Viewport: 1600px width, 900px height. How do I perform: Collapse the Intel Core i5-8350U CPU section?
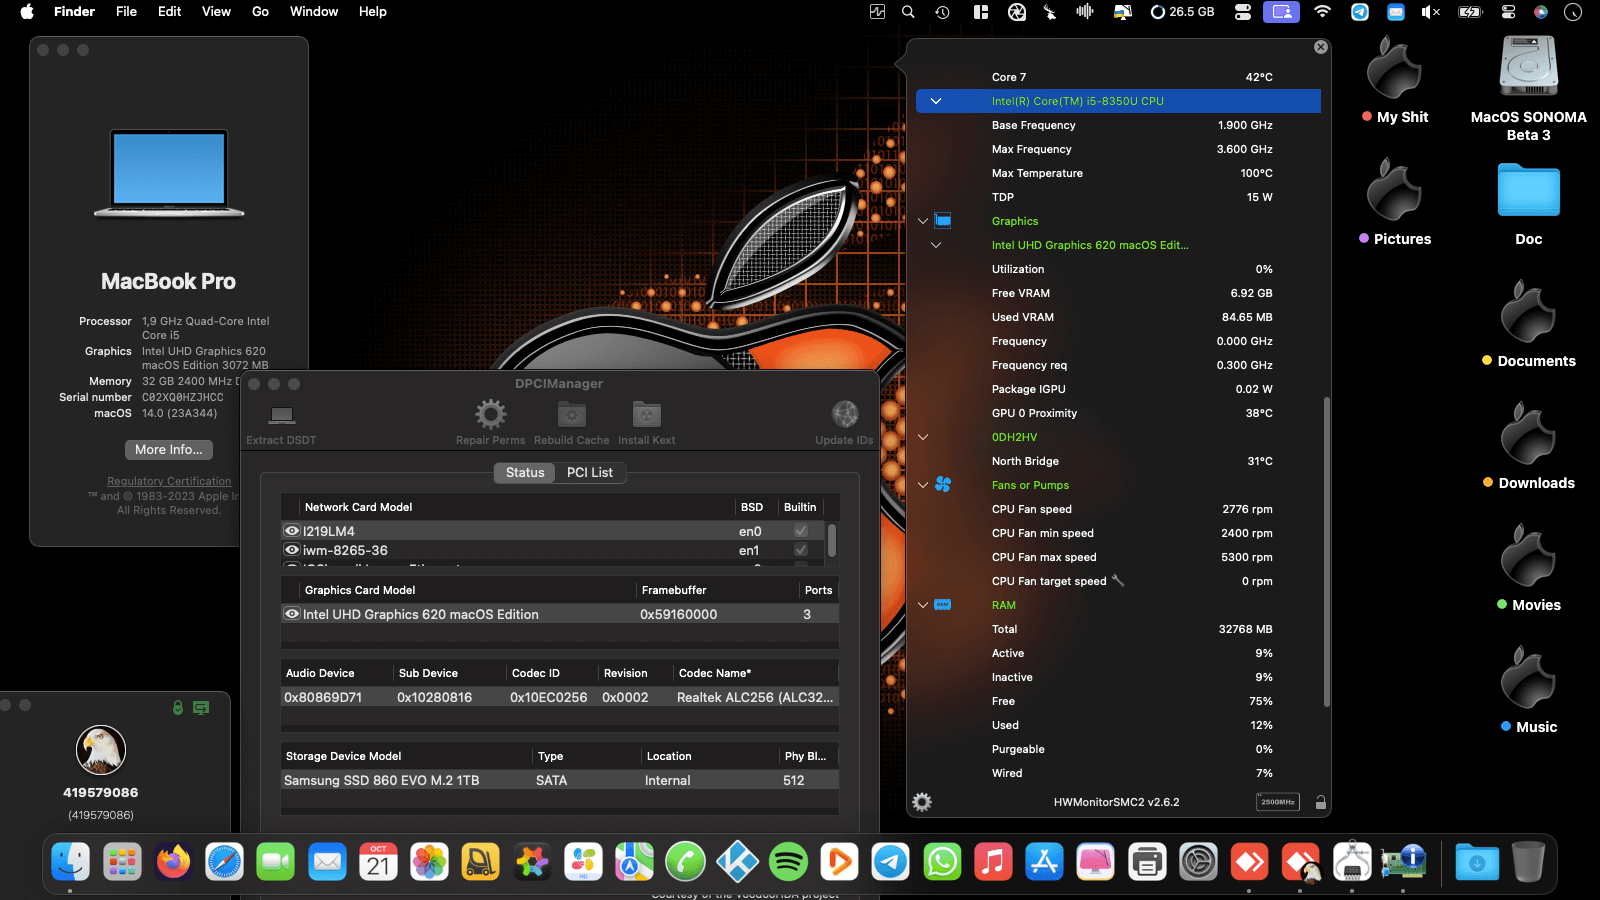coord(936,101)
